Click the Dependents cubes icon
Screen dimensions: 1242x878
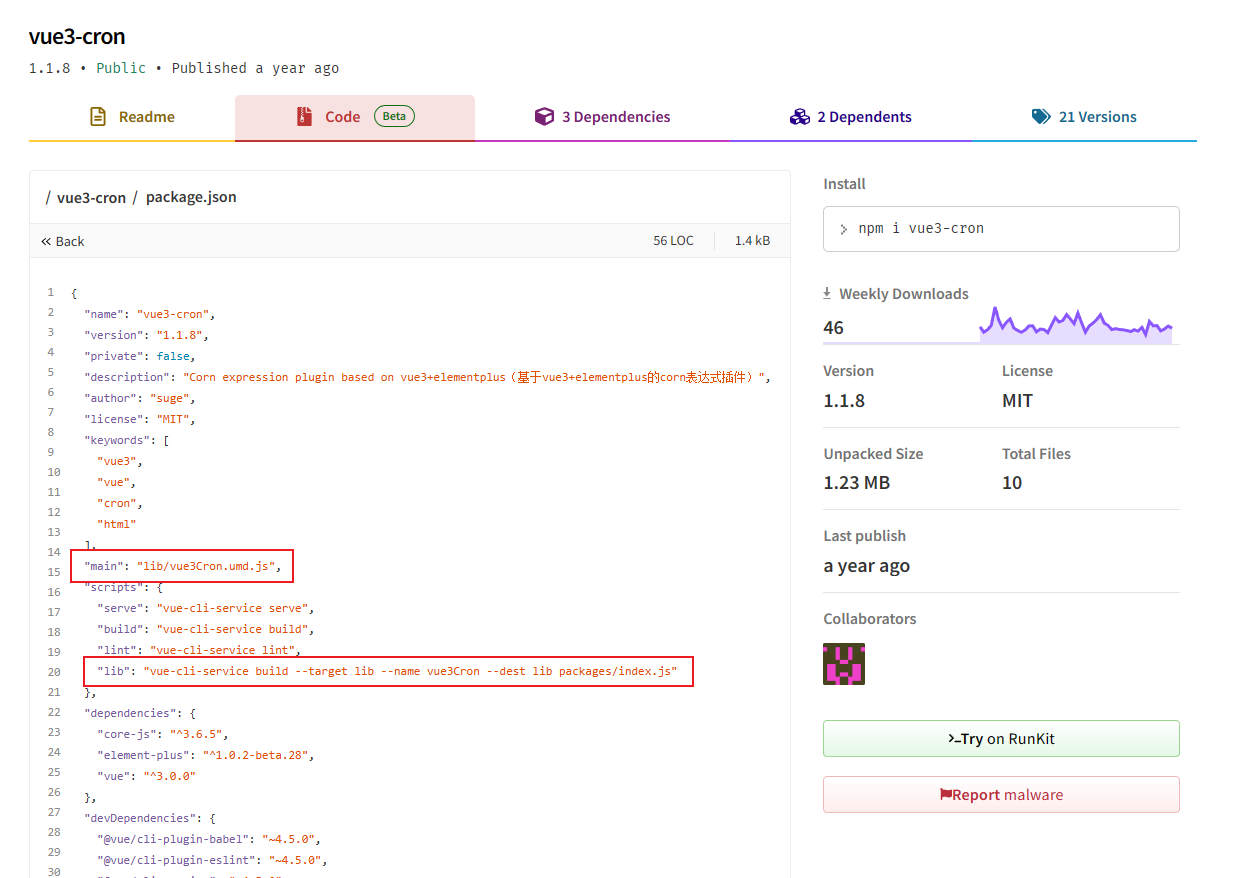[799, 117]
